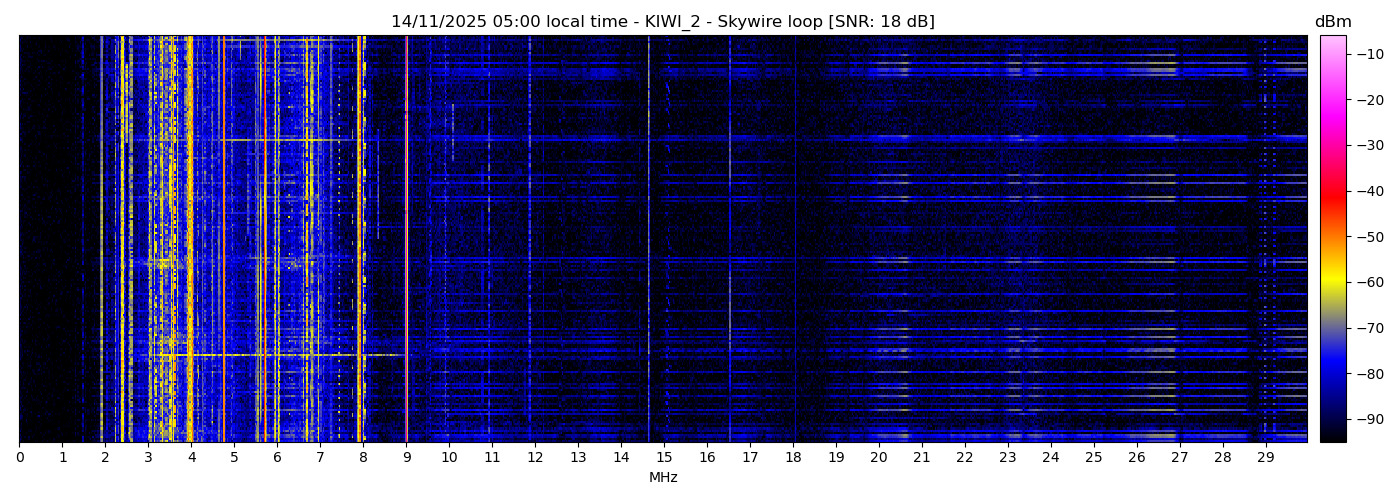Click the 5 MHz tick label

(x=234, y=458)
